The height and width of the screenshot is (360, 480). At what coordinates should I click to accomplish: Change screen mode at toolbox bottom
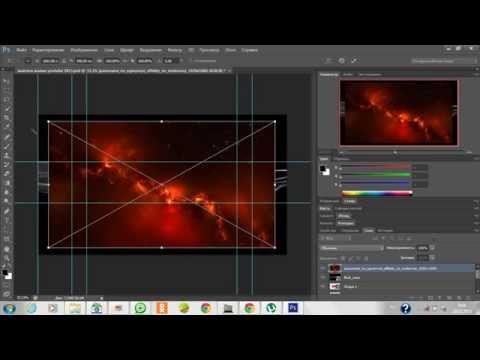tap(6, 294)
